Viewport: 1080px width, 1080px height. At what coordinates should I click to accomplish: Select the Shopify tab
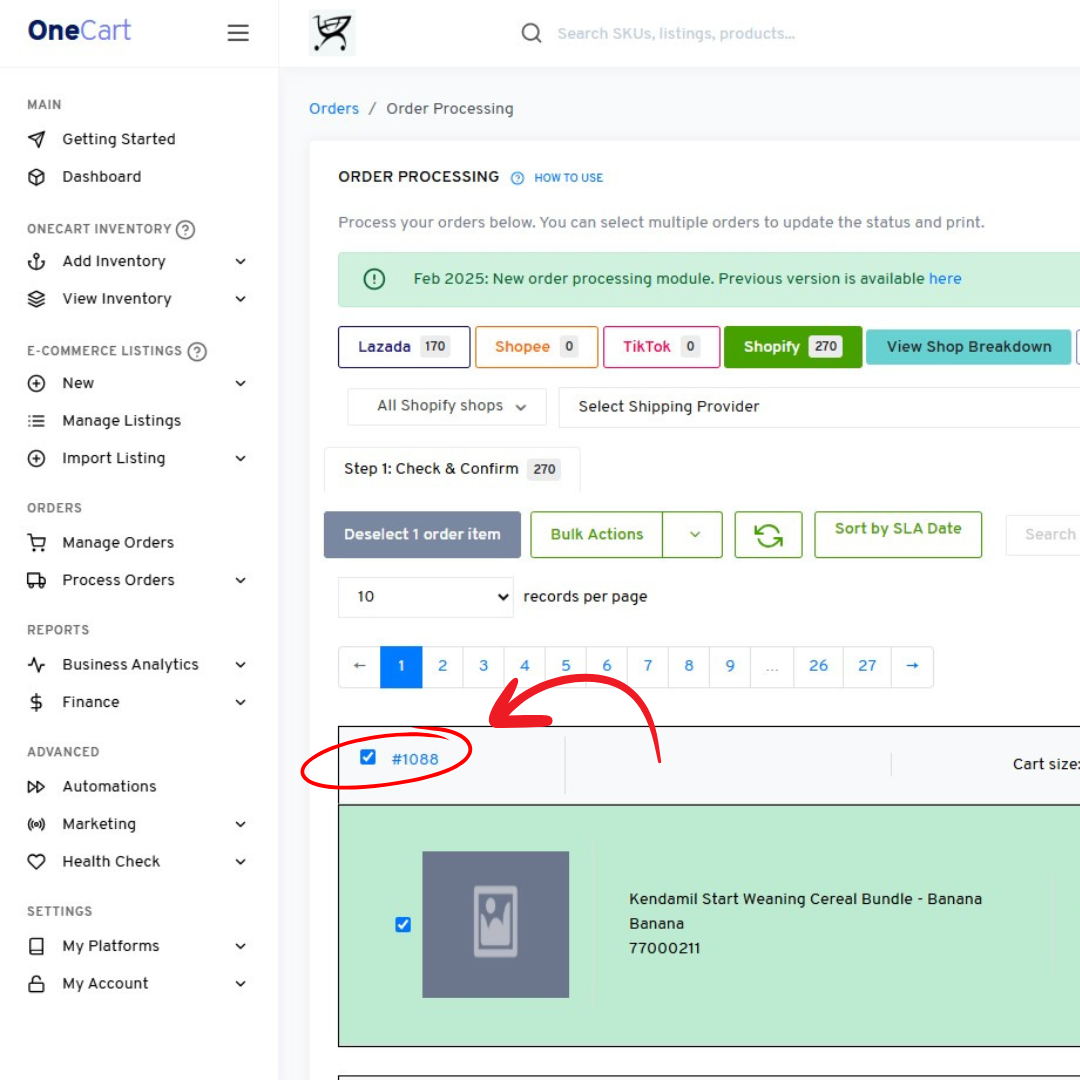tap(793, 347)
